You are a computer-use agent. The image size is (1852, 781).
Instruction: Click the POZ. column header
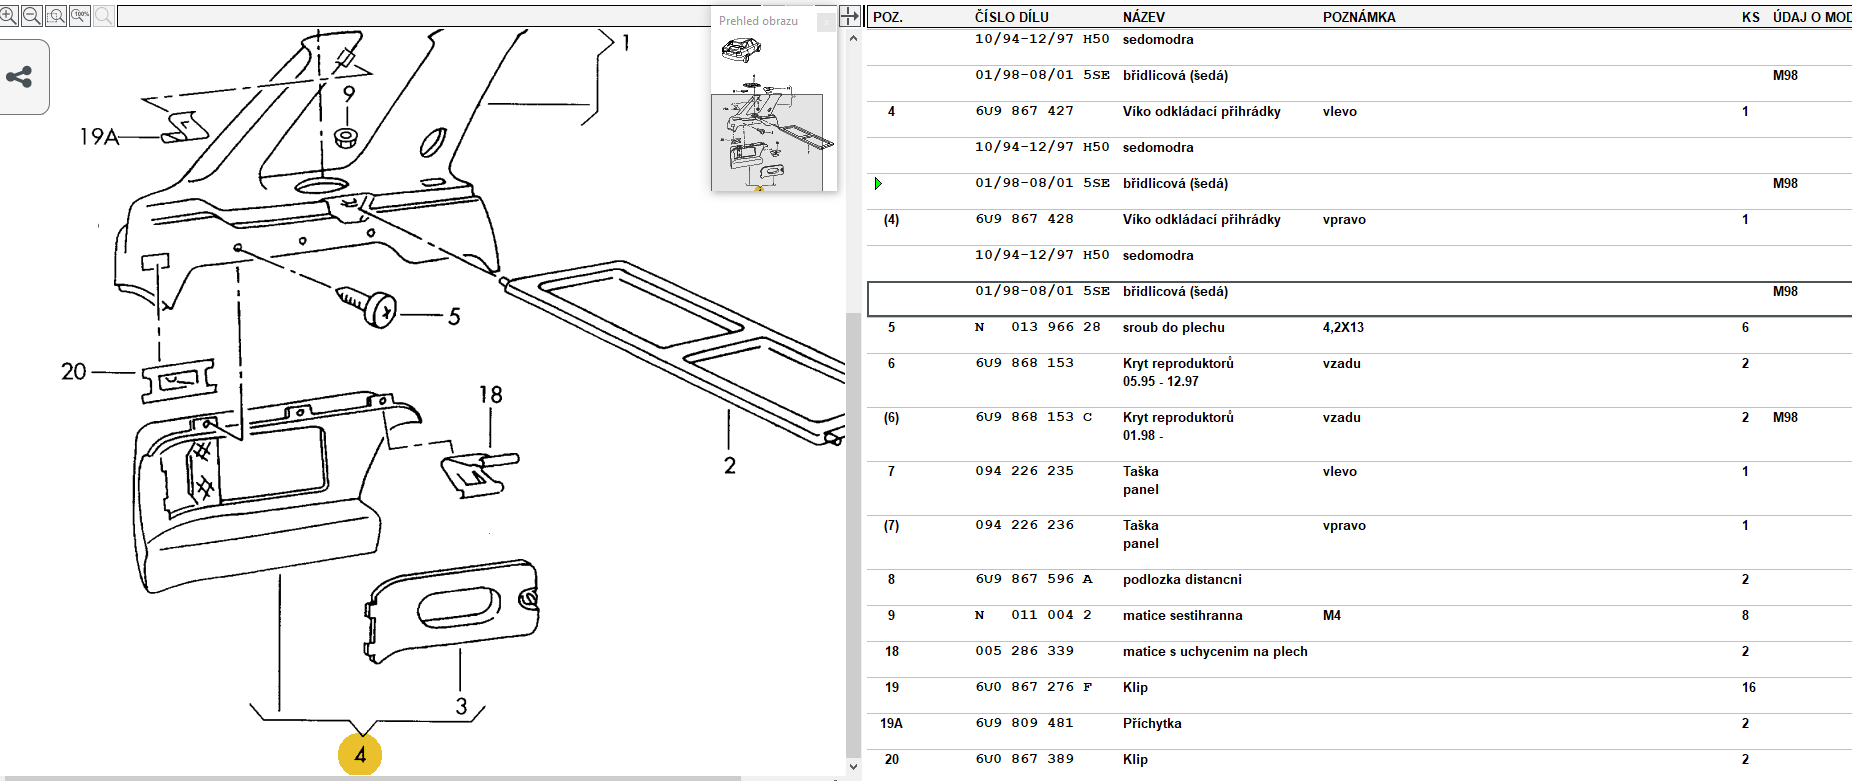pyautogui.click(x=888, y=17)
